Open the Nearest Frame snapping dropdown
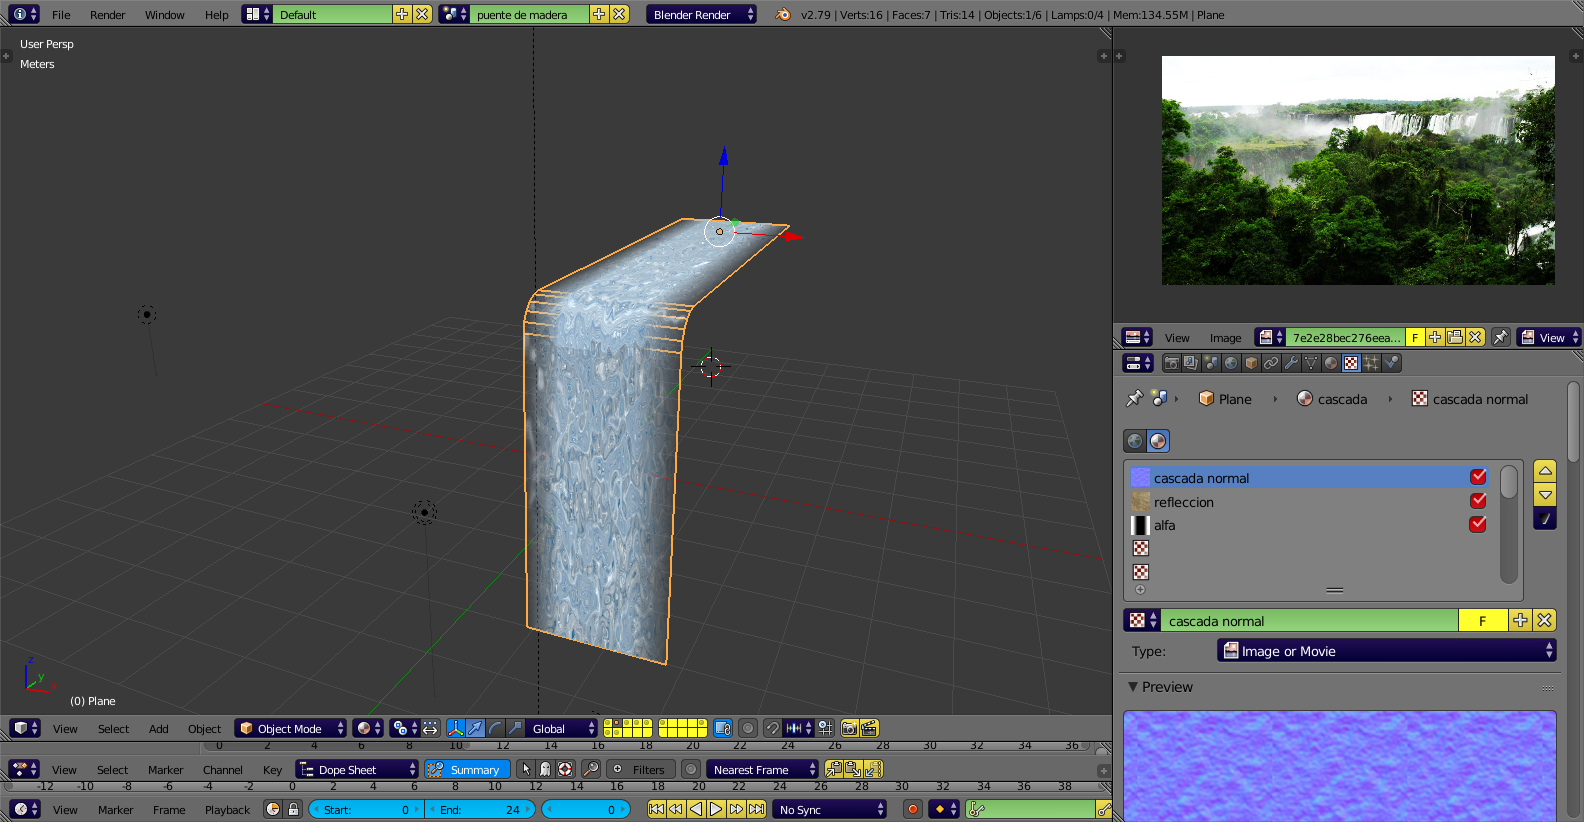1584x822 pixels. (763, 769)
